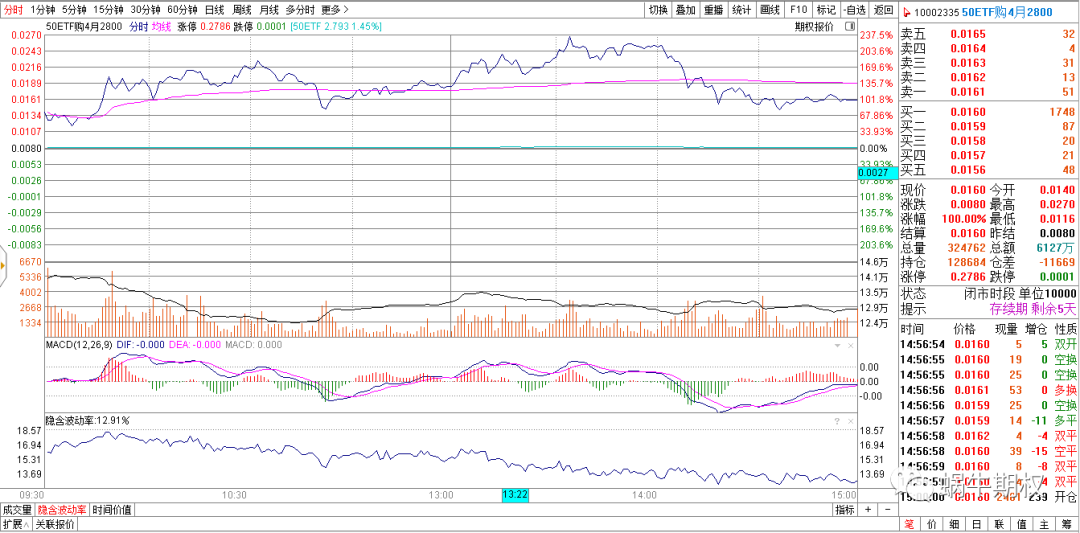Click the 标记 mark button
The image size is (1080, 533).
pos(826,10)
